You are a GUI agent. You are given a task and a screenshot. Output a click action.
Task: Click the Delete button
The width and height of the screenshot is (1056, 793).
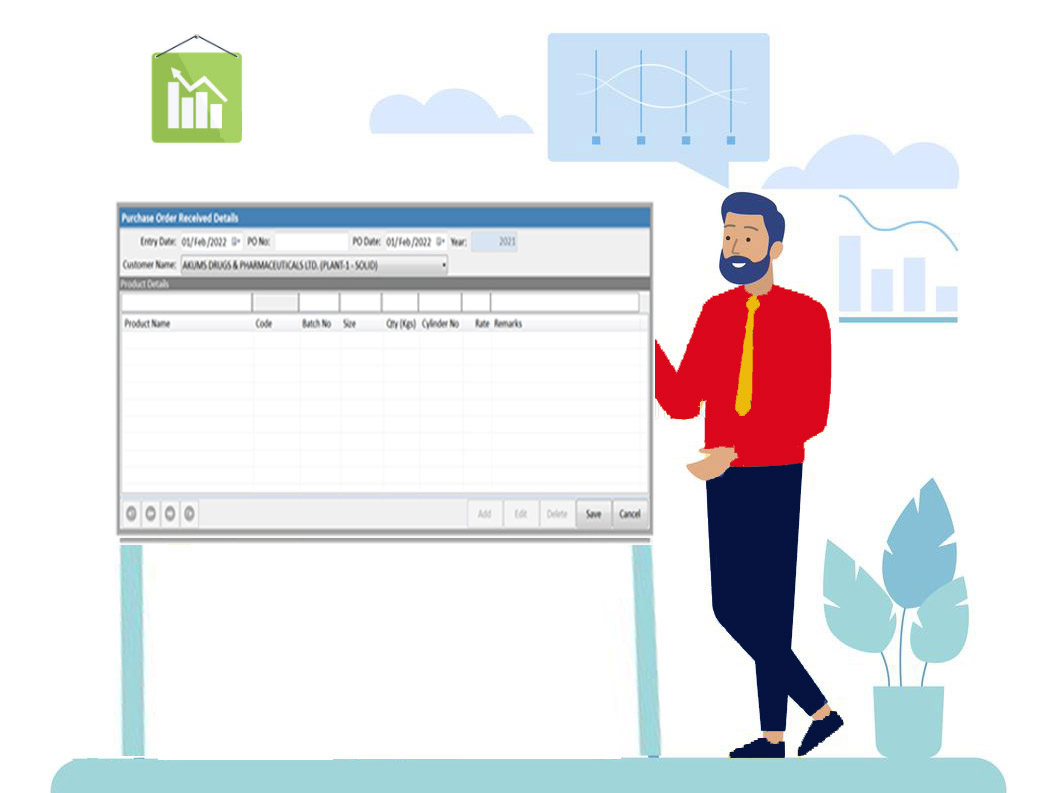557,513
